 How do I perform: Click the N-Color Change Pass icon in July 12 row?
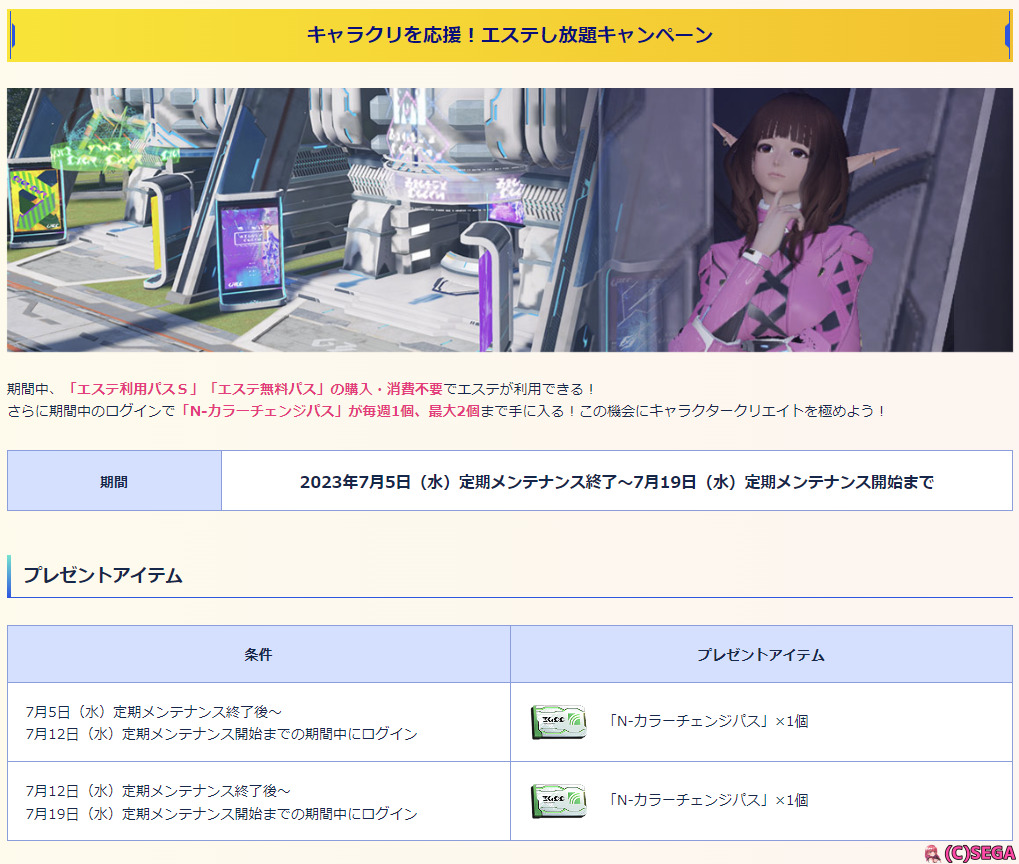pyautogui.click(x=558, y=801)
